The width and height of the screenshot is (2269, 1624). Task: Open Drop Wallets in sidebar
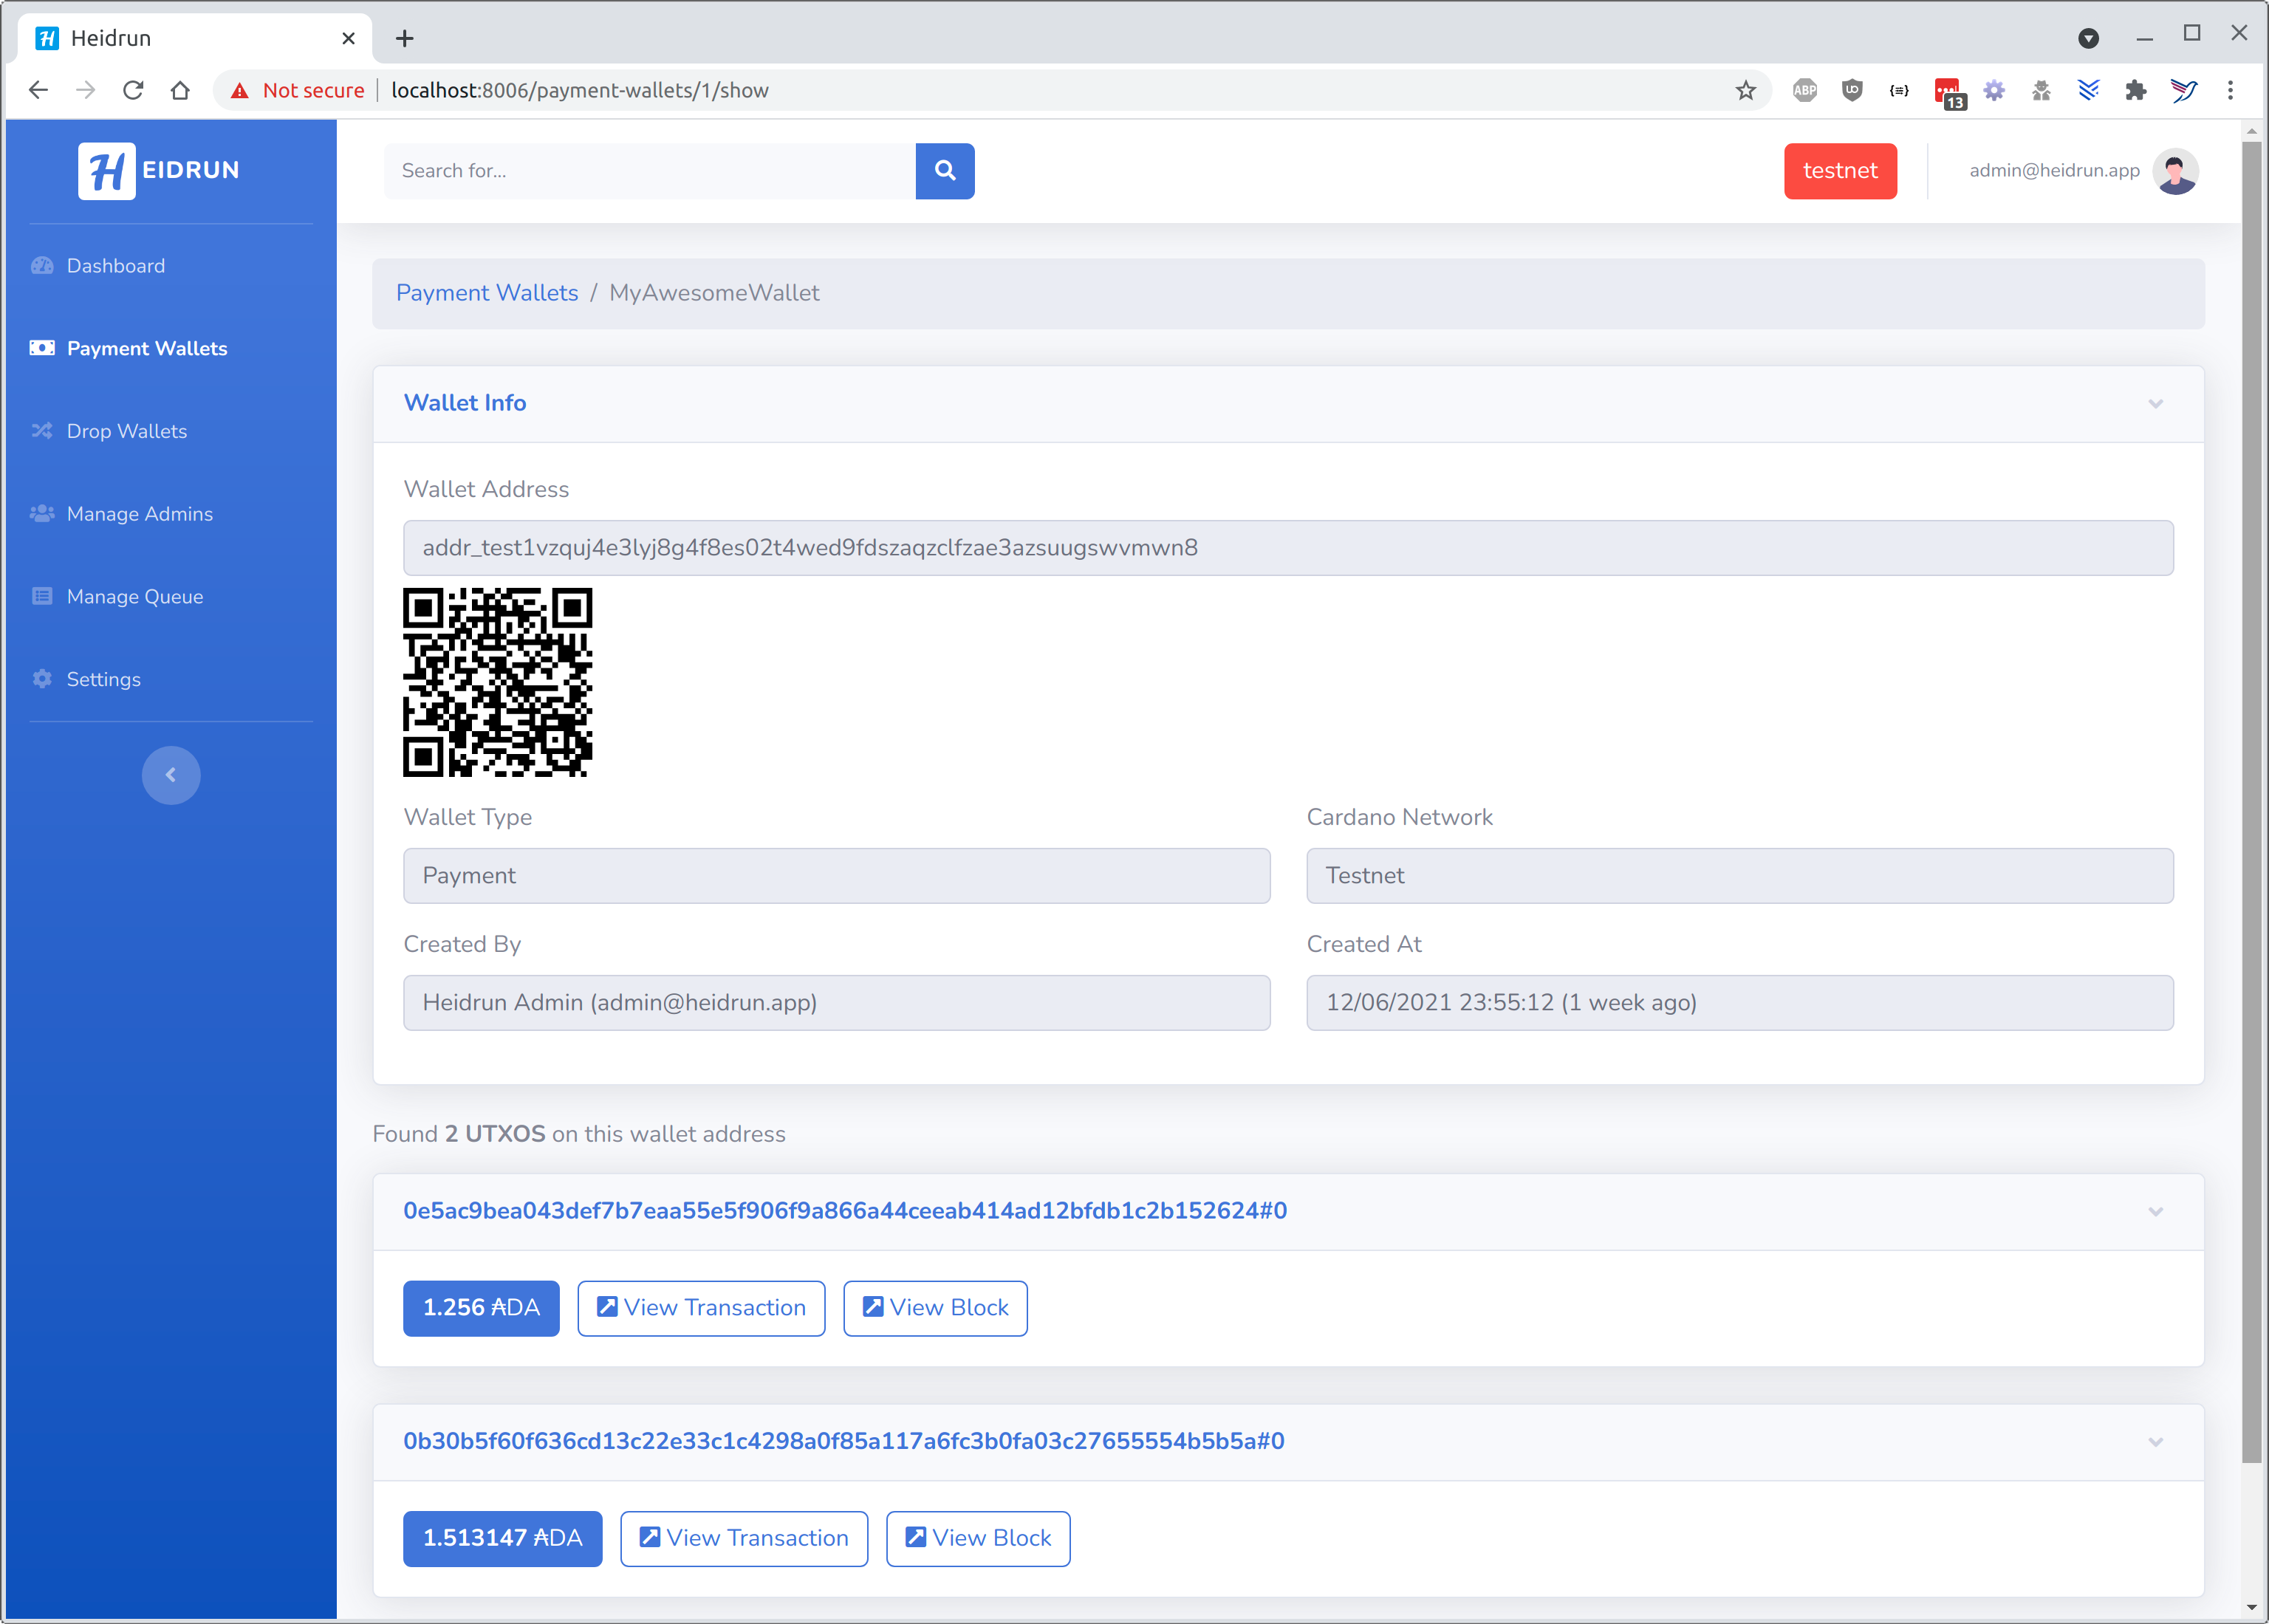point(126,431)
